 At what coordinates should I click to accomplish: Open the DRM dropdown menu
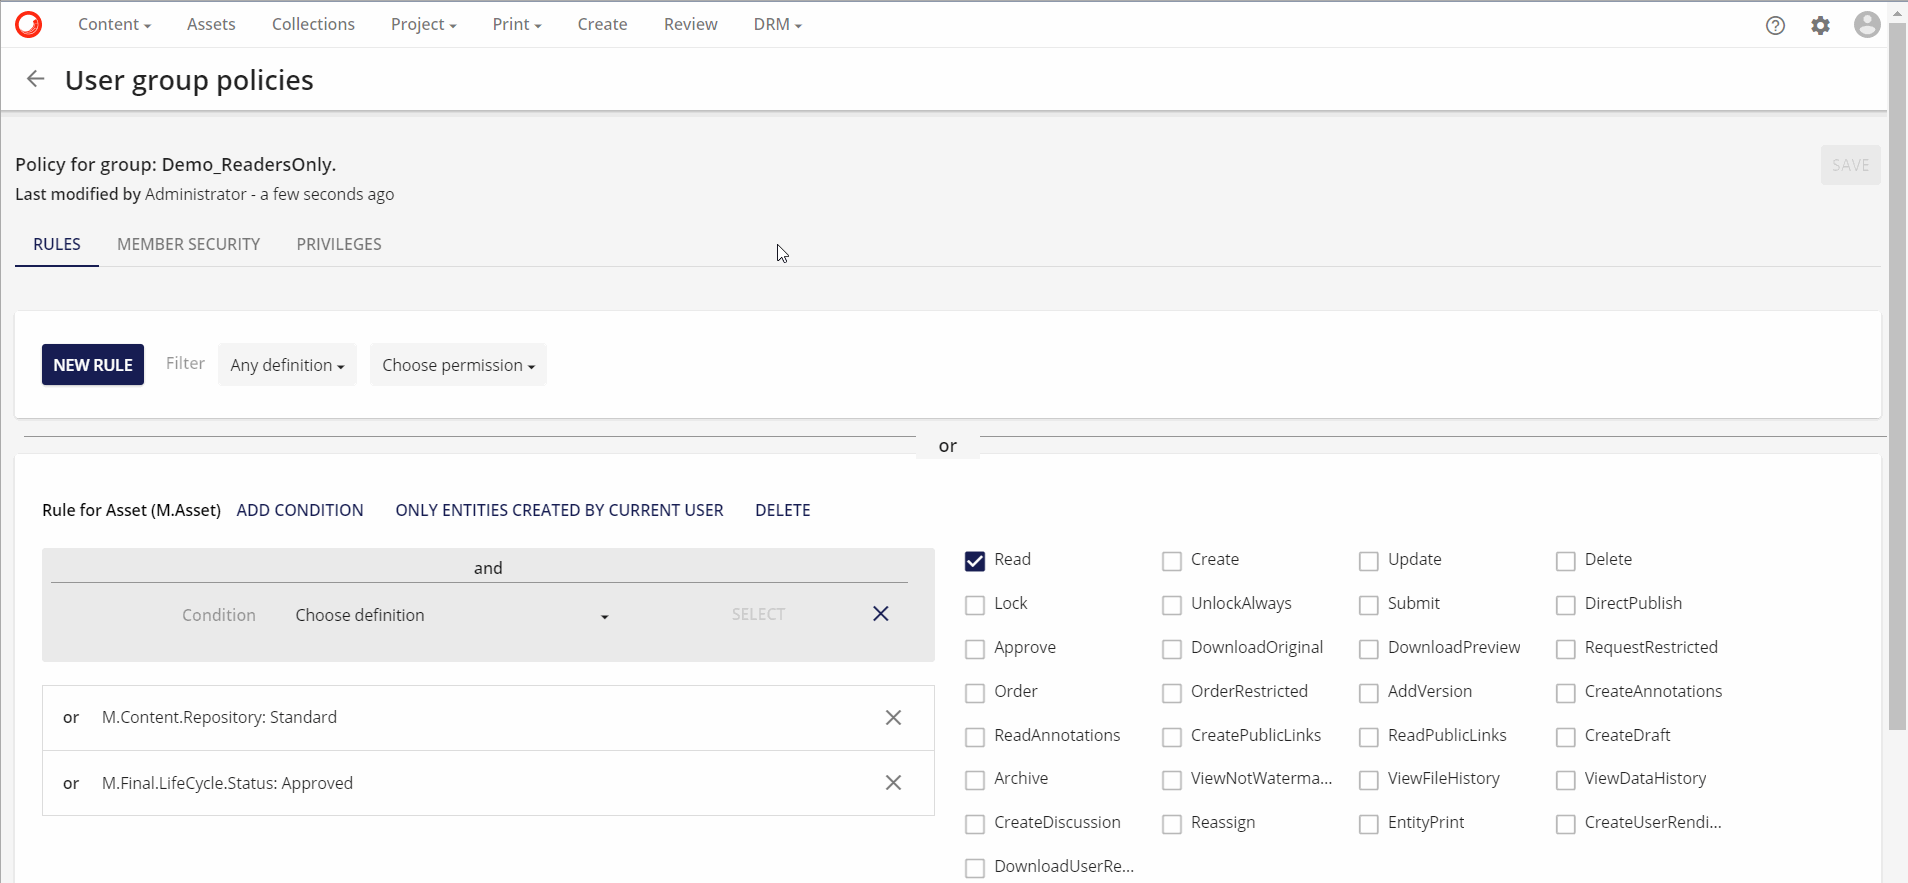click(777, 24)
